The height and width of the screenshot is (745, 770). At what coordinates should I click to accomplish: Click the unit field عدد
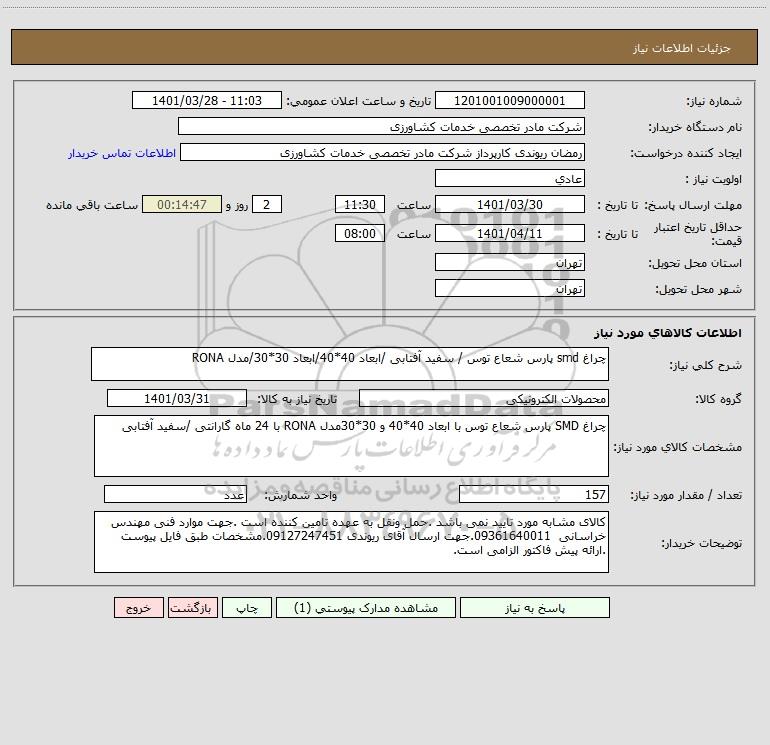coord(175,494)
